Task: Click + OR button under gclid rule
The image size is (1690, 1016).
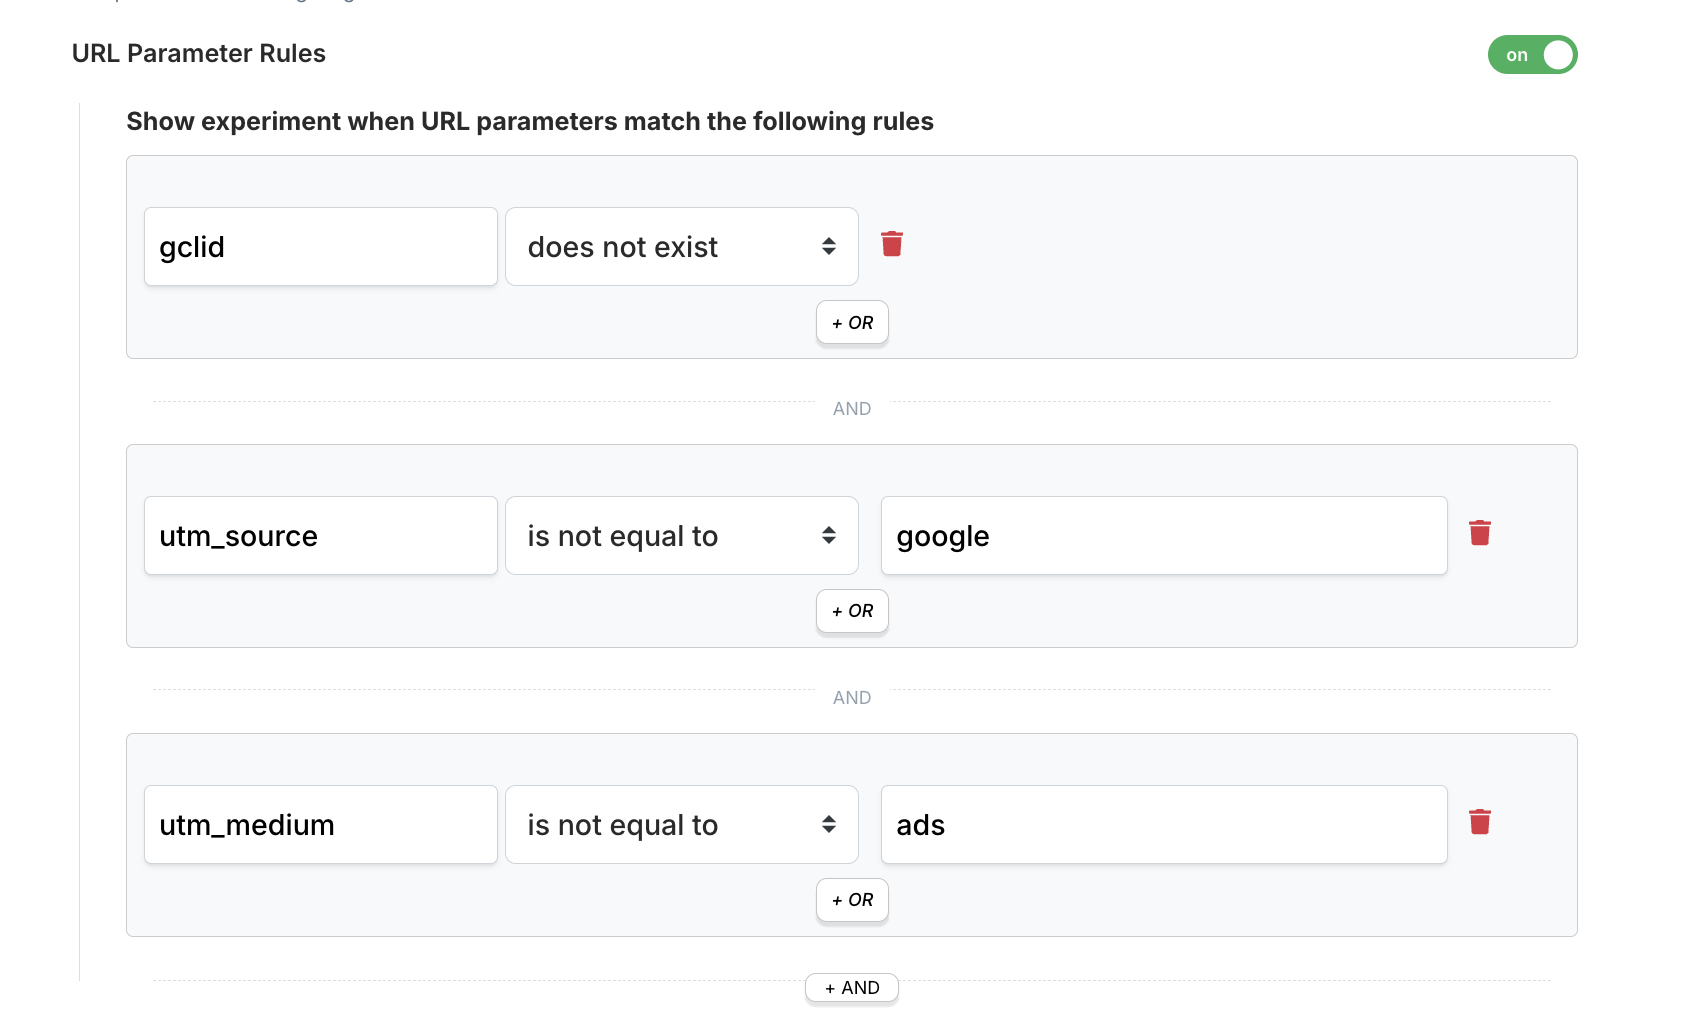Action: click(x=852, y=323)
